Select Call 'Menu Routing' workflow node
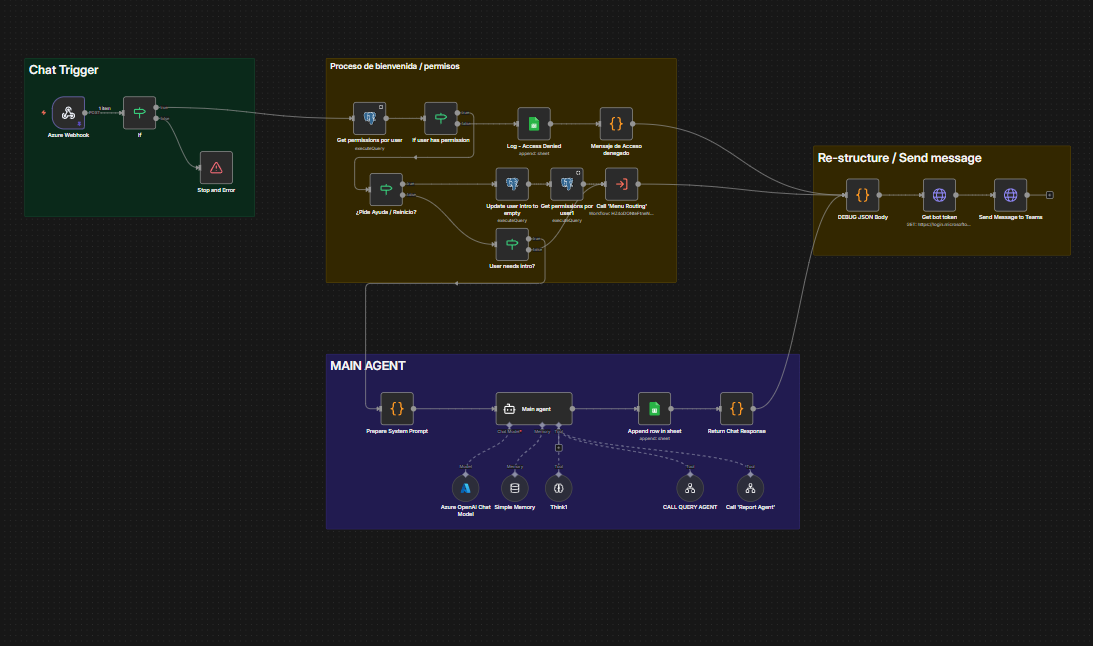 [x=622, y=184]
